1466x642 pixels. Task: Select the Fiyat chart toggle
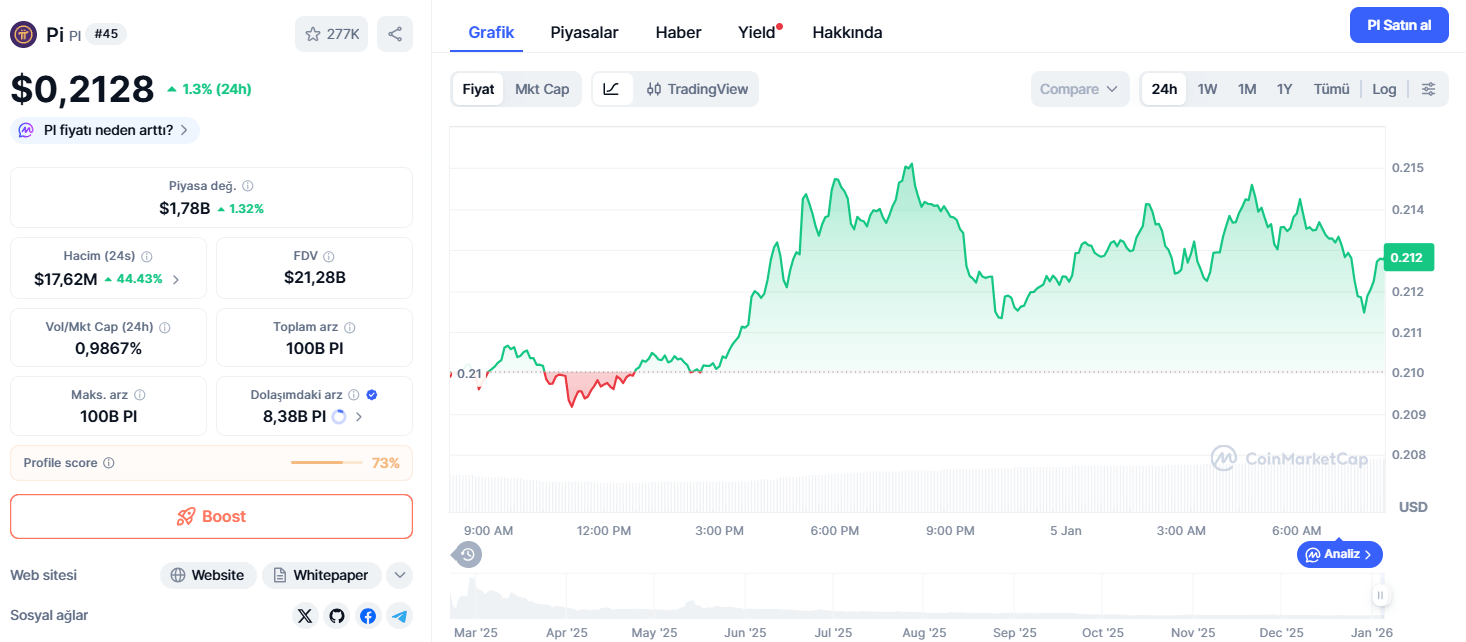(478, 89)
